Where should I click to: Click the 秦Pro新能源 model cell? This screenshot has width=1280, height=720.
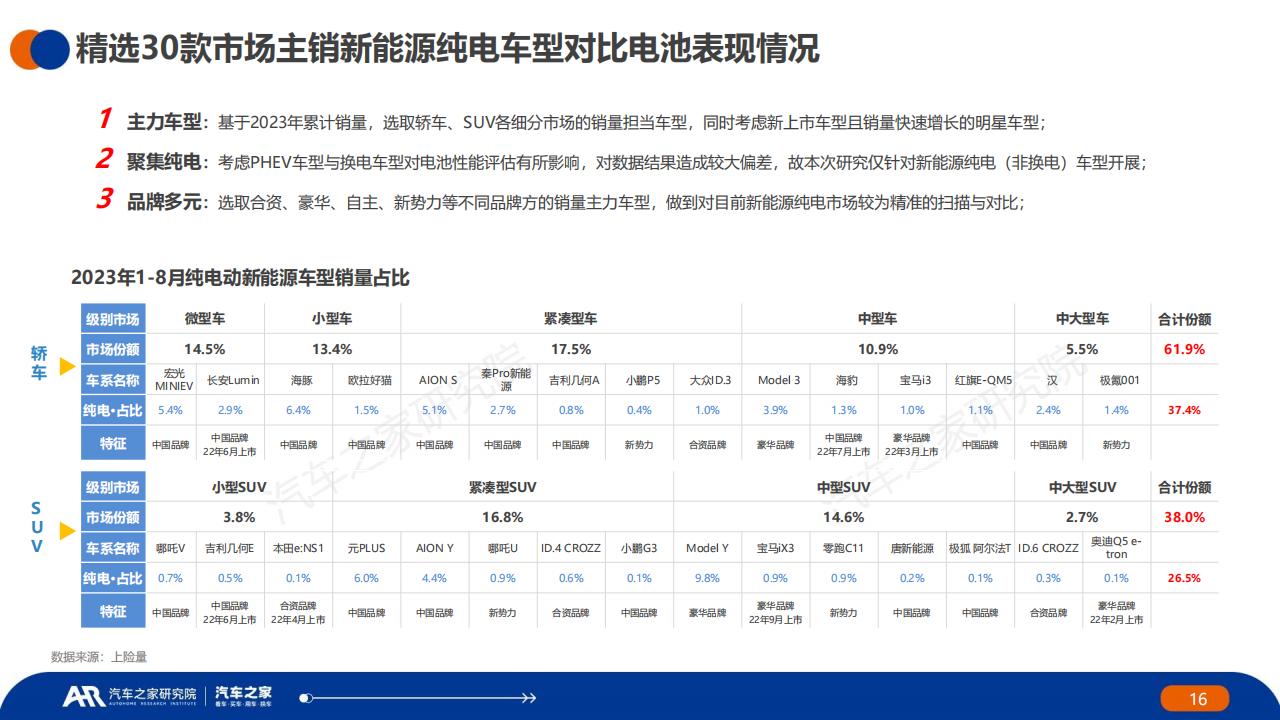(x=505, y=380)
